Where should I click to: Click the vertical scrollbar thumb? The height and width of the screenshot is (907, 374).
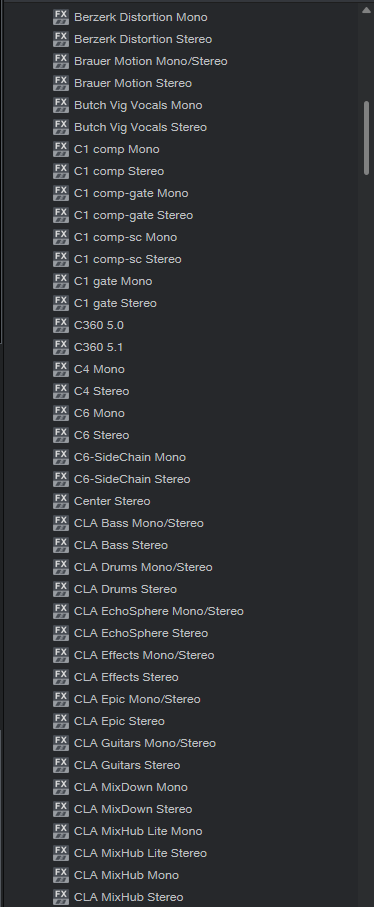pos(366,138)
